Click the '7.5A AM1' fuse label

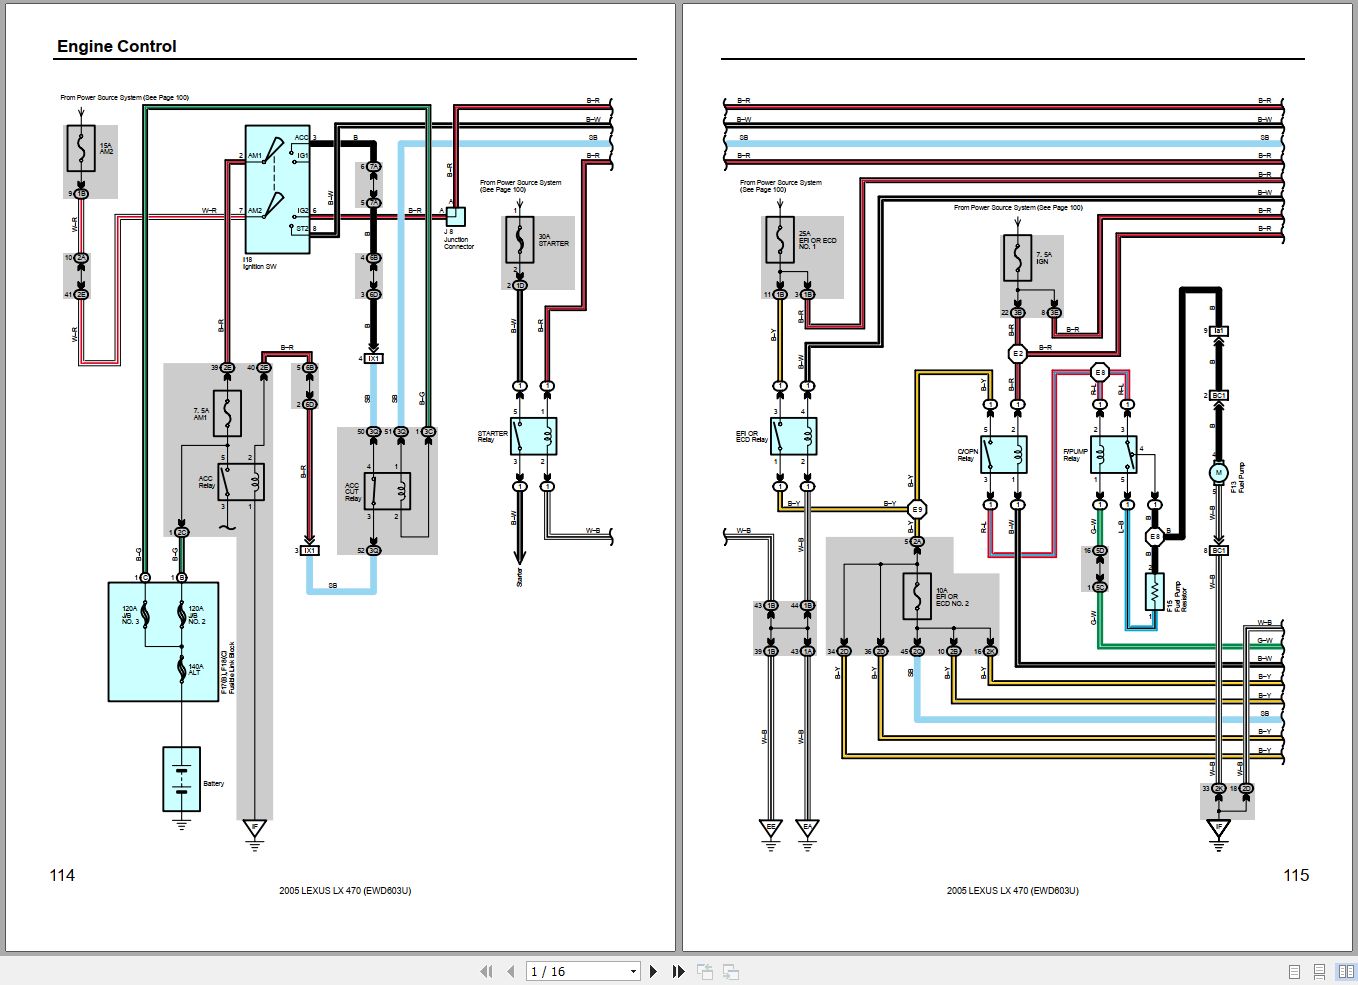pos(201,414)
